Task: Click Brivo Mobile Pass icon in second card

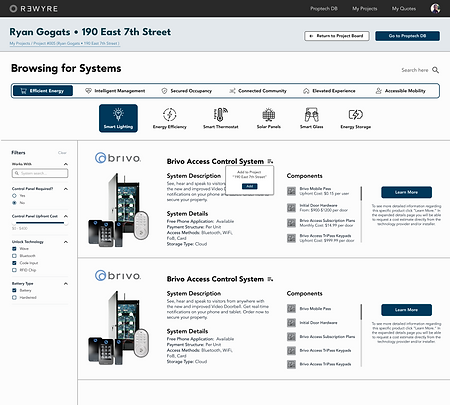Action: pyautogui.click(x=291, y=309)
